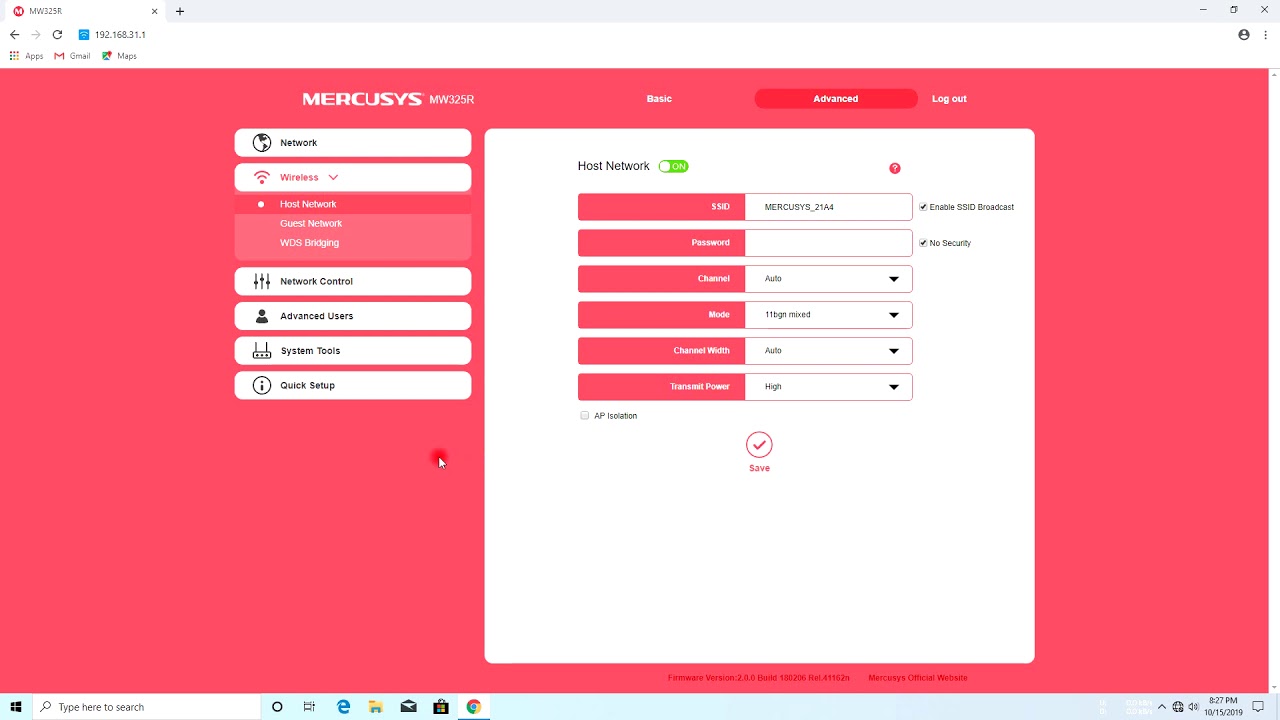Click the Wireless Wi-Fi signal icon
Screen dimensions: 1280x720
click(x=262, y=177)
